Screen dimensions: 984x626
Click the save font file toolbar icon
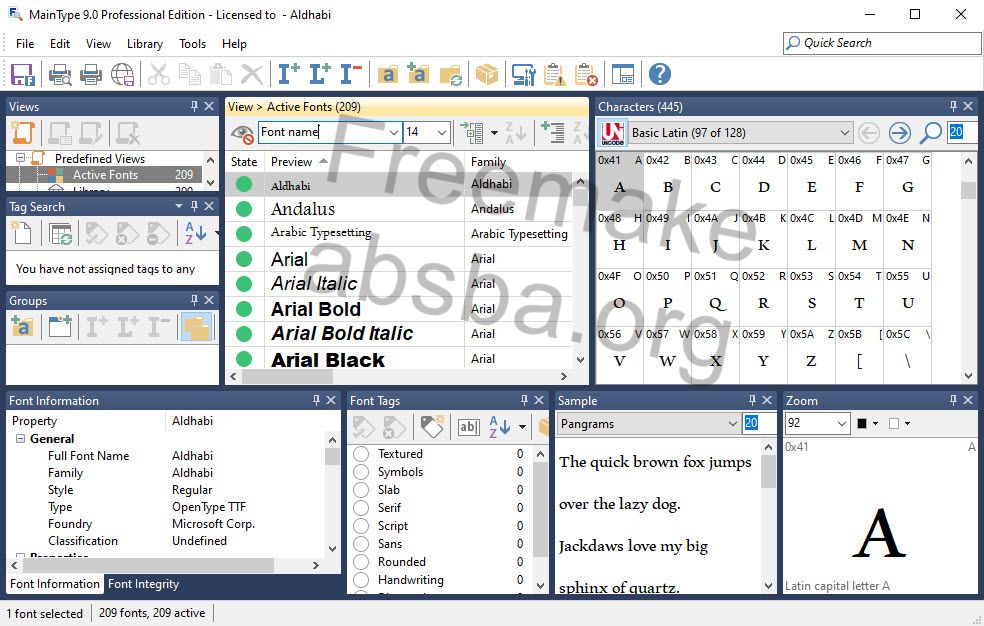point(23,75)
